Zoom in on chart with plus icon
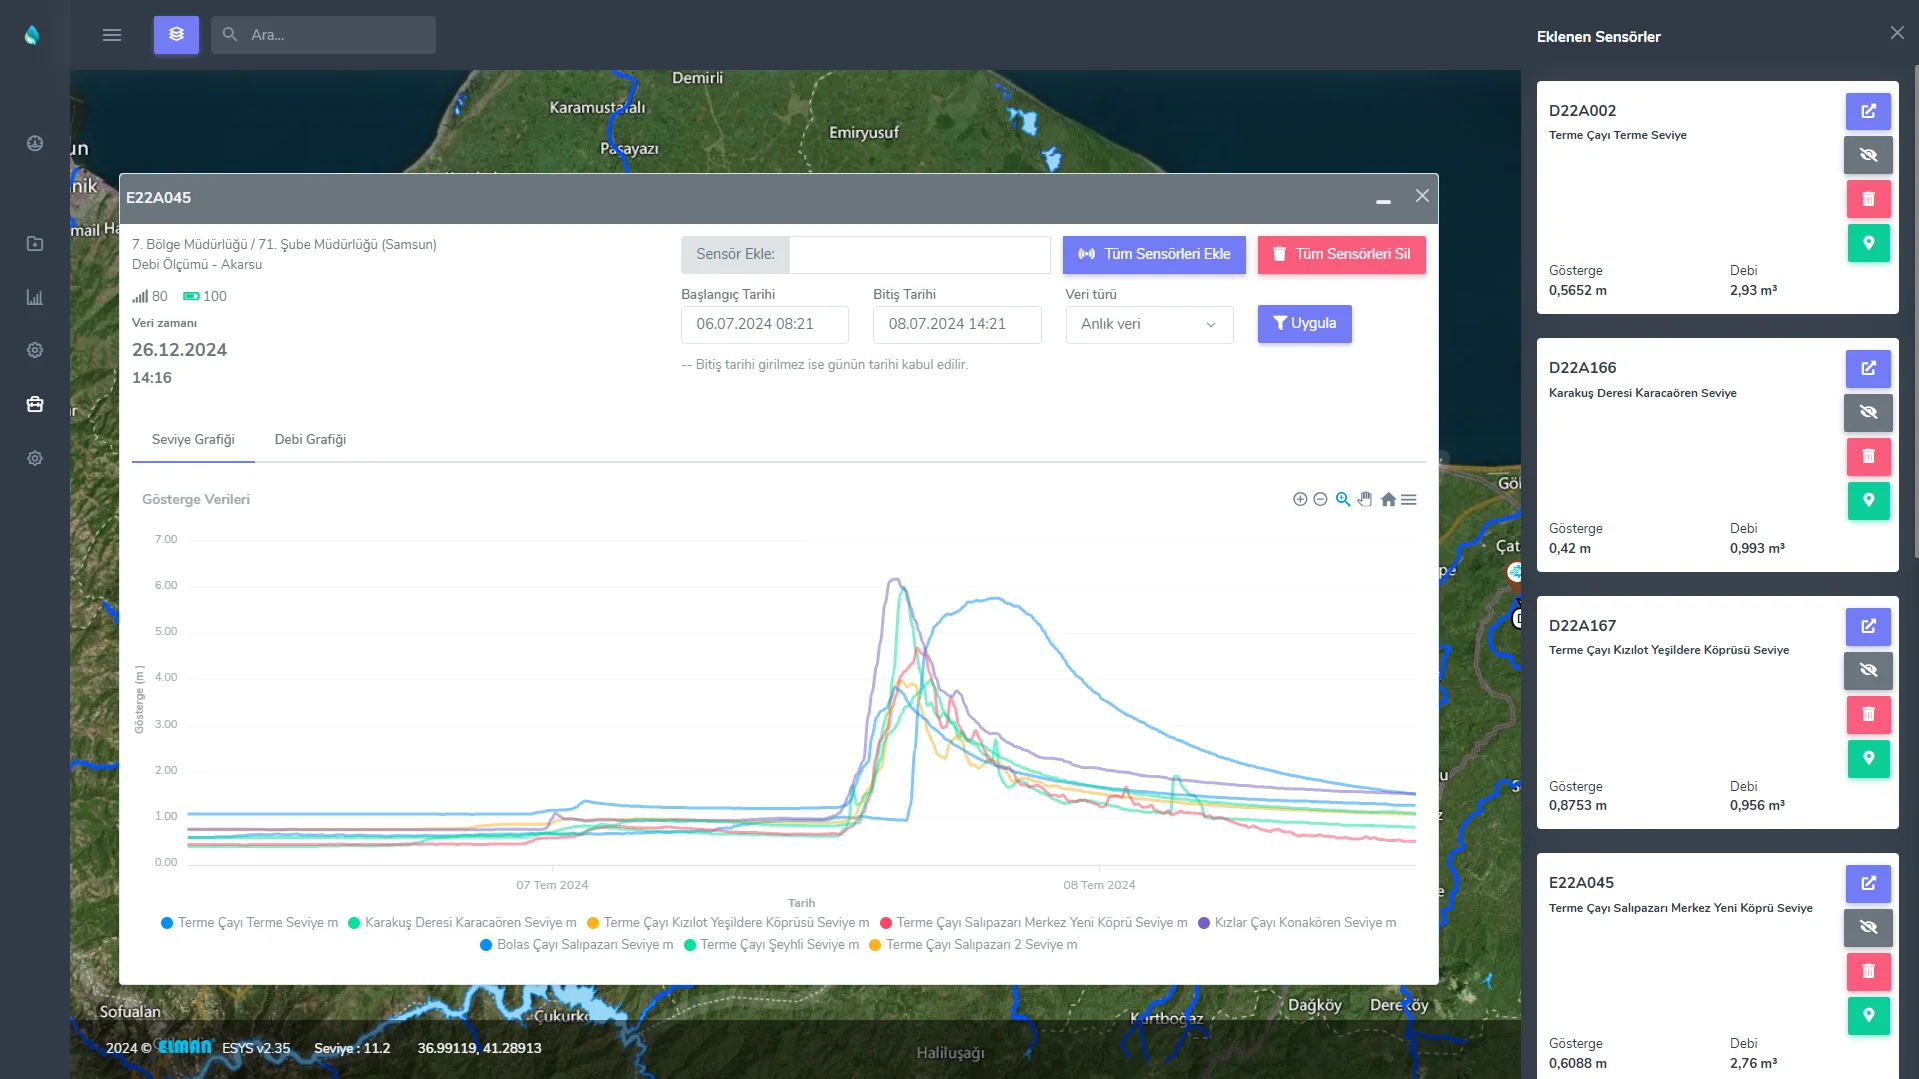 tap(1299, 499)
